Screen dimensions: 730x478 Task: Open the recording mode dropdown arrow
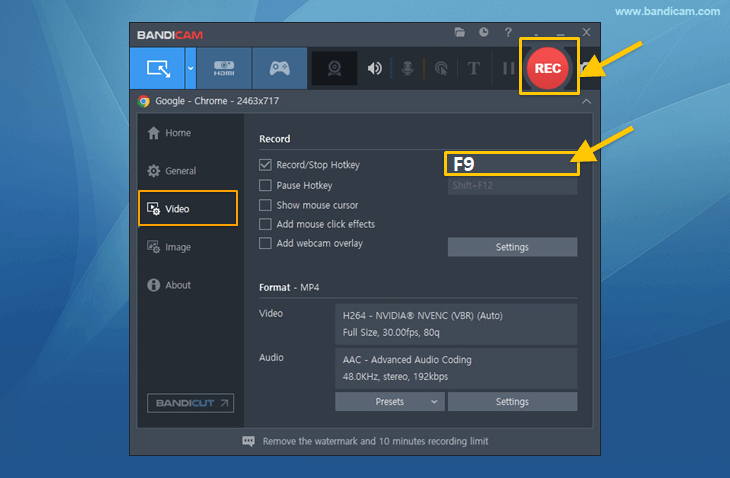click(x=190, y=68)
